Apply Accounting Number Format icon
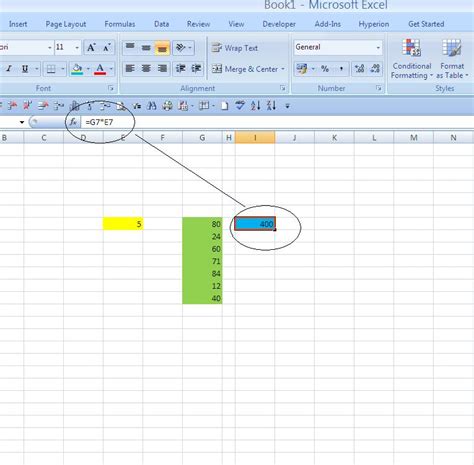 302,69
